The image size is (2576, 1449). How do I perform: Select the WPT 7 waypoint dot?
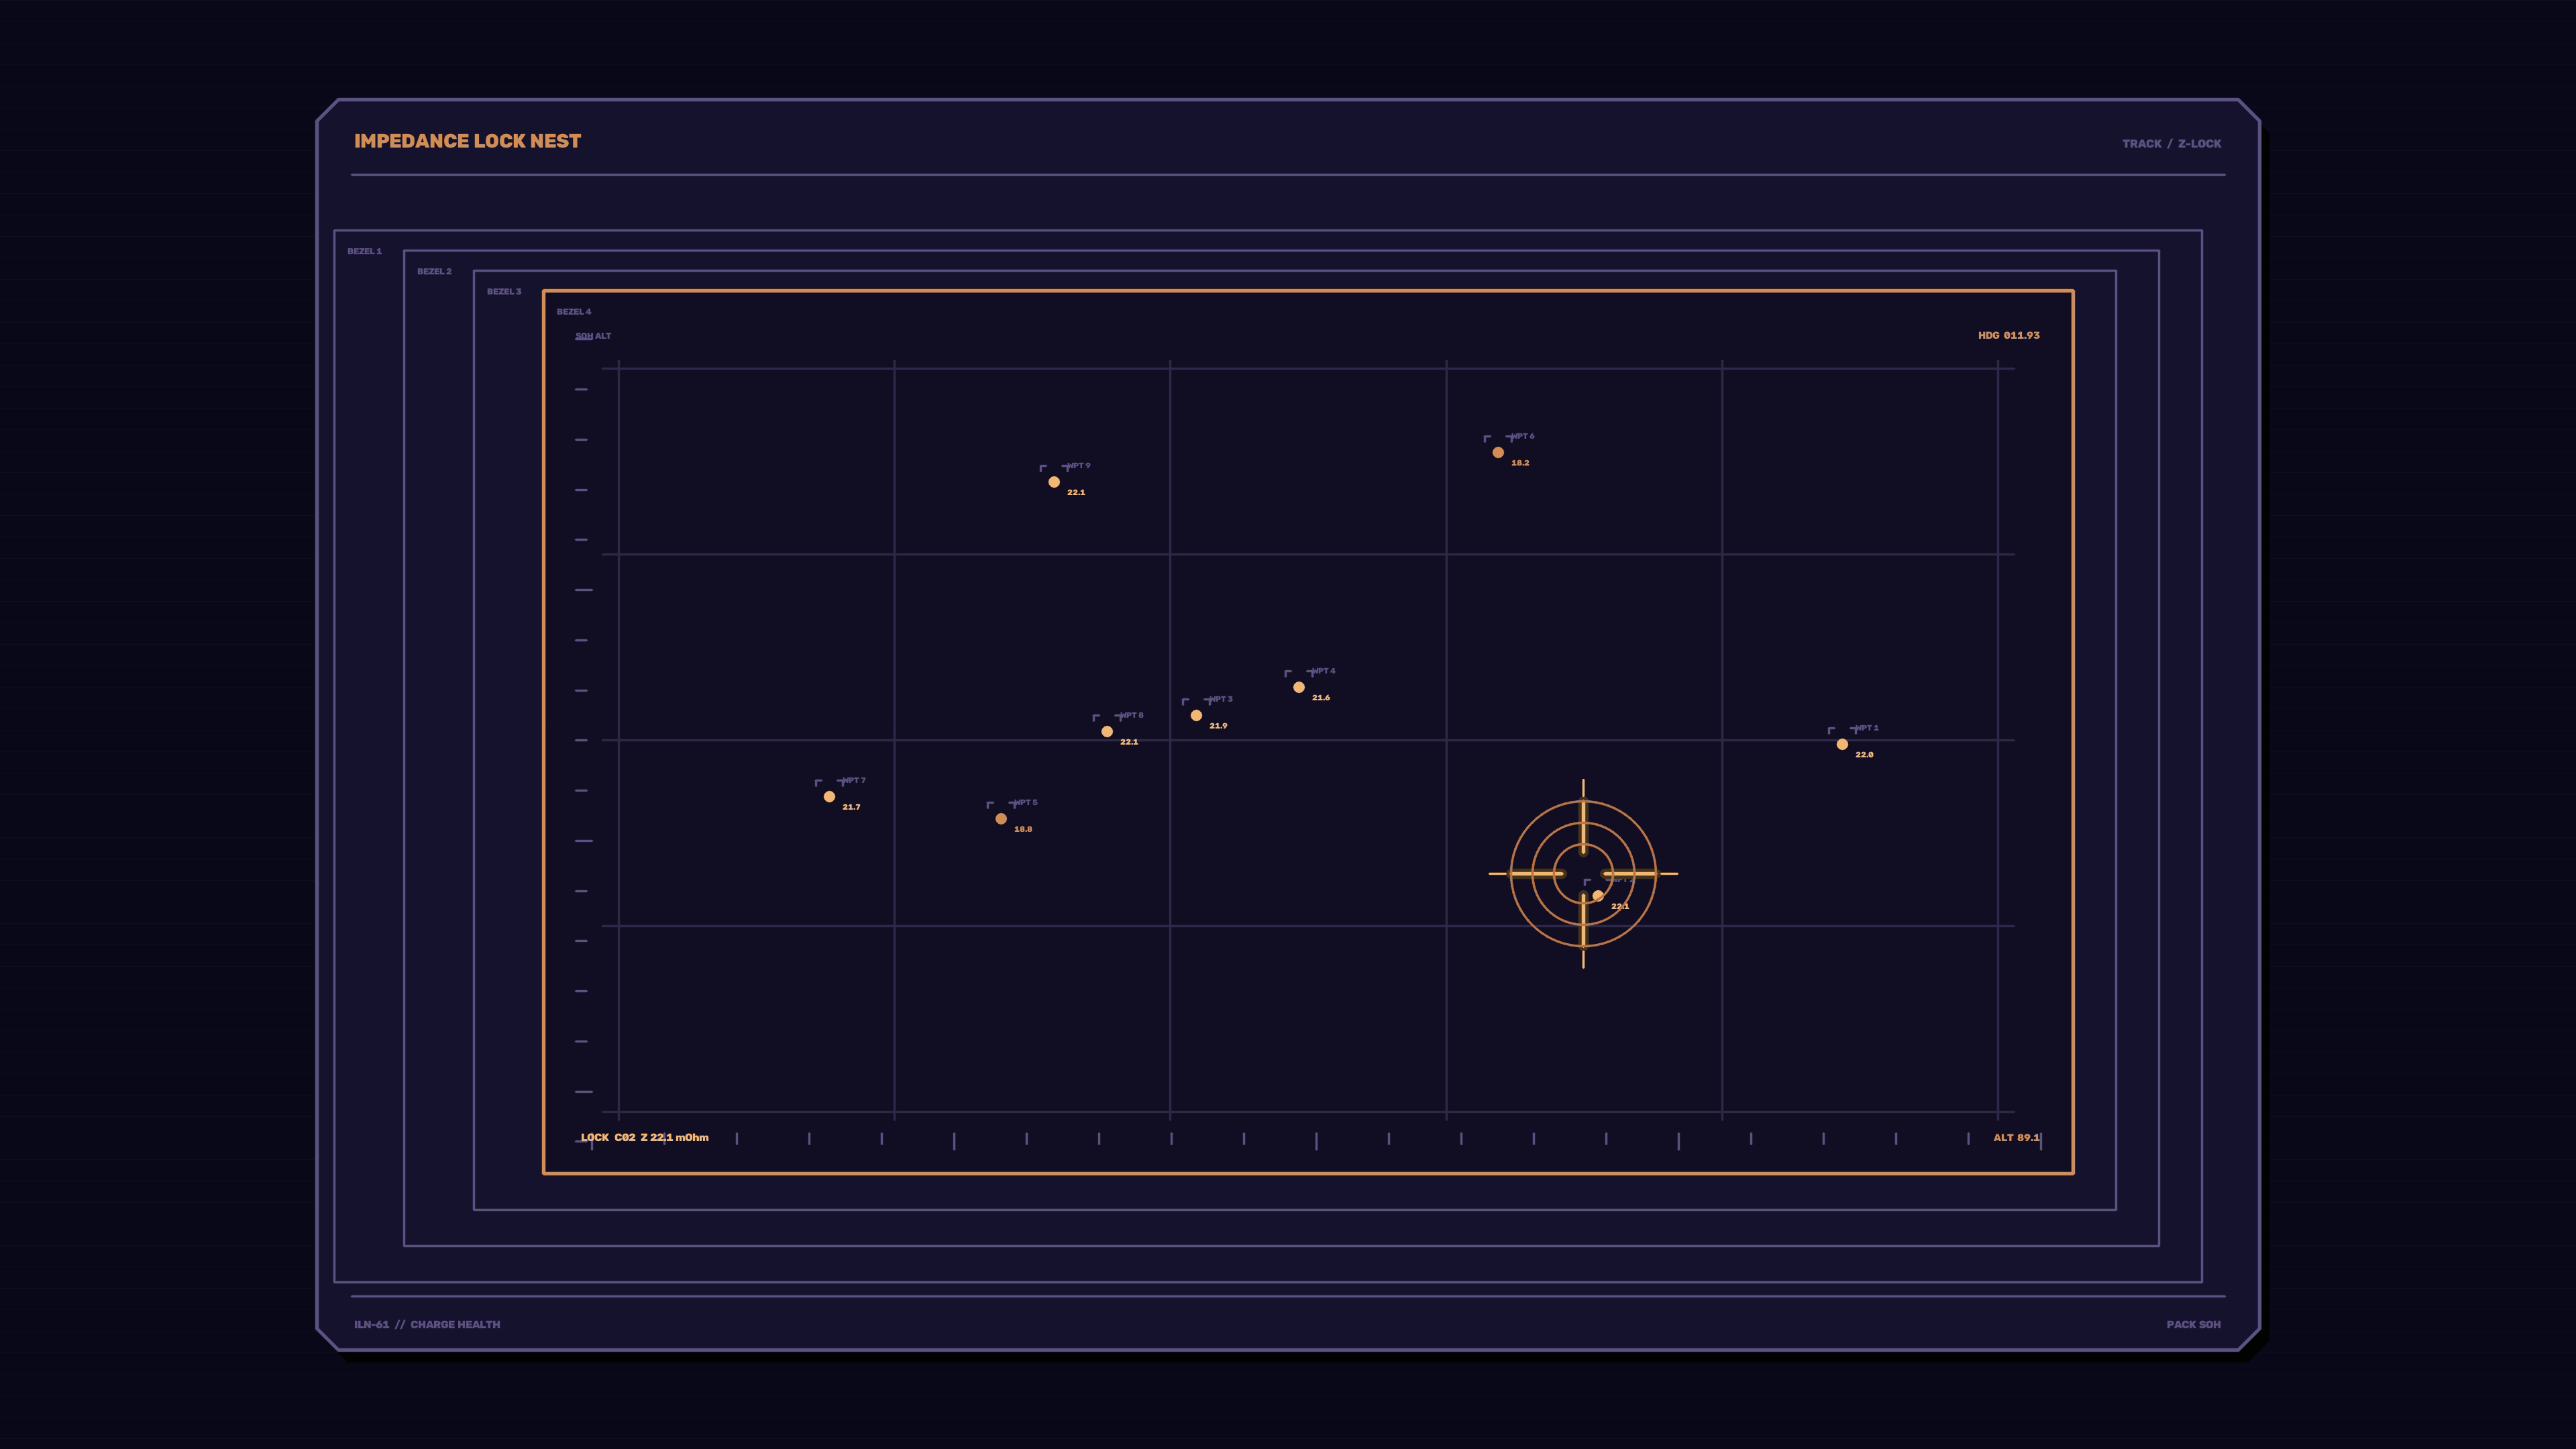tap(829, 797)
